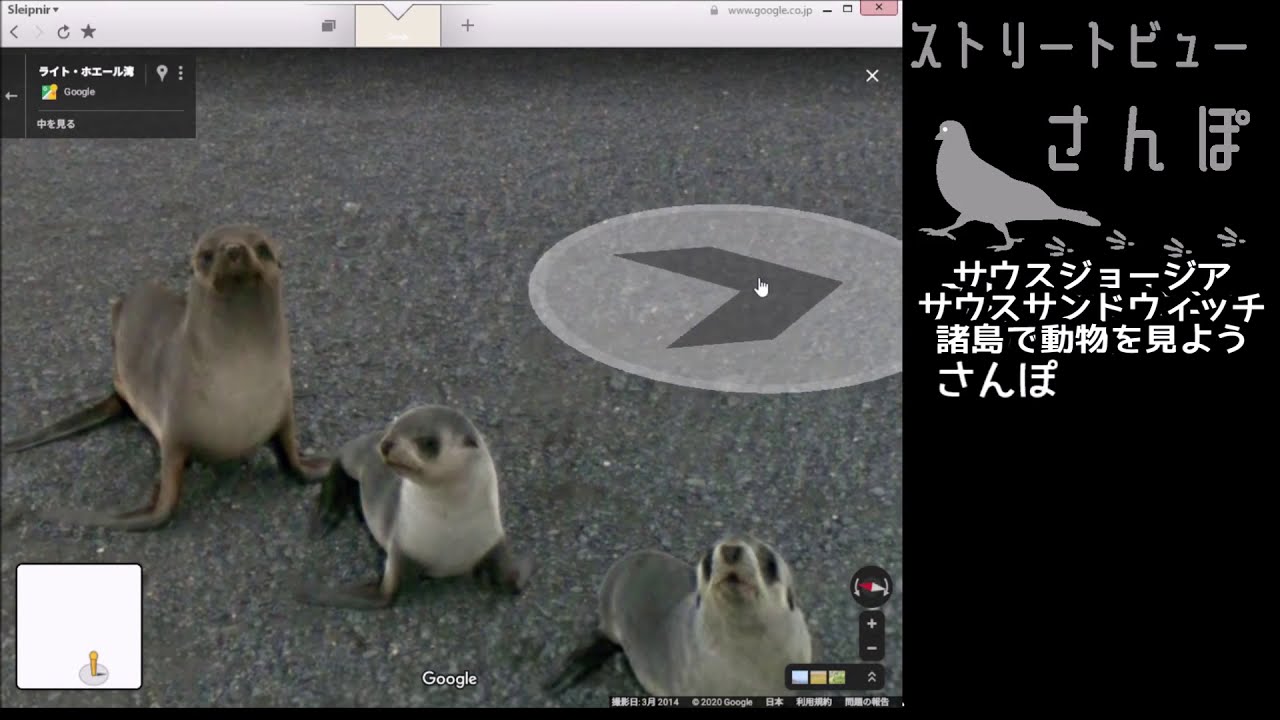Select the yellow middle photo thumbnail
This screenshot has width=1280, height=720.
[x=818, y=677]
